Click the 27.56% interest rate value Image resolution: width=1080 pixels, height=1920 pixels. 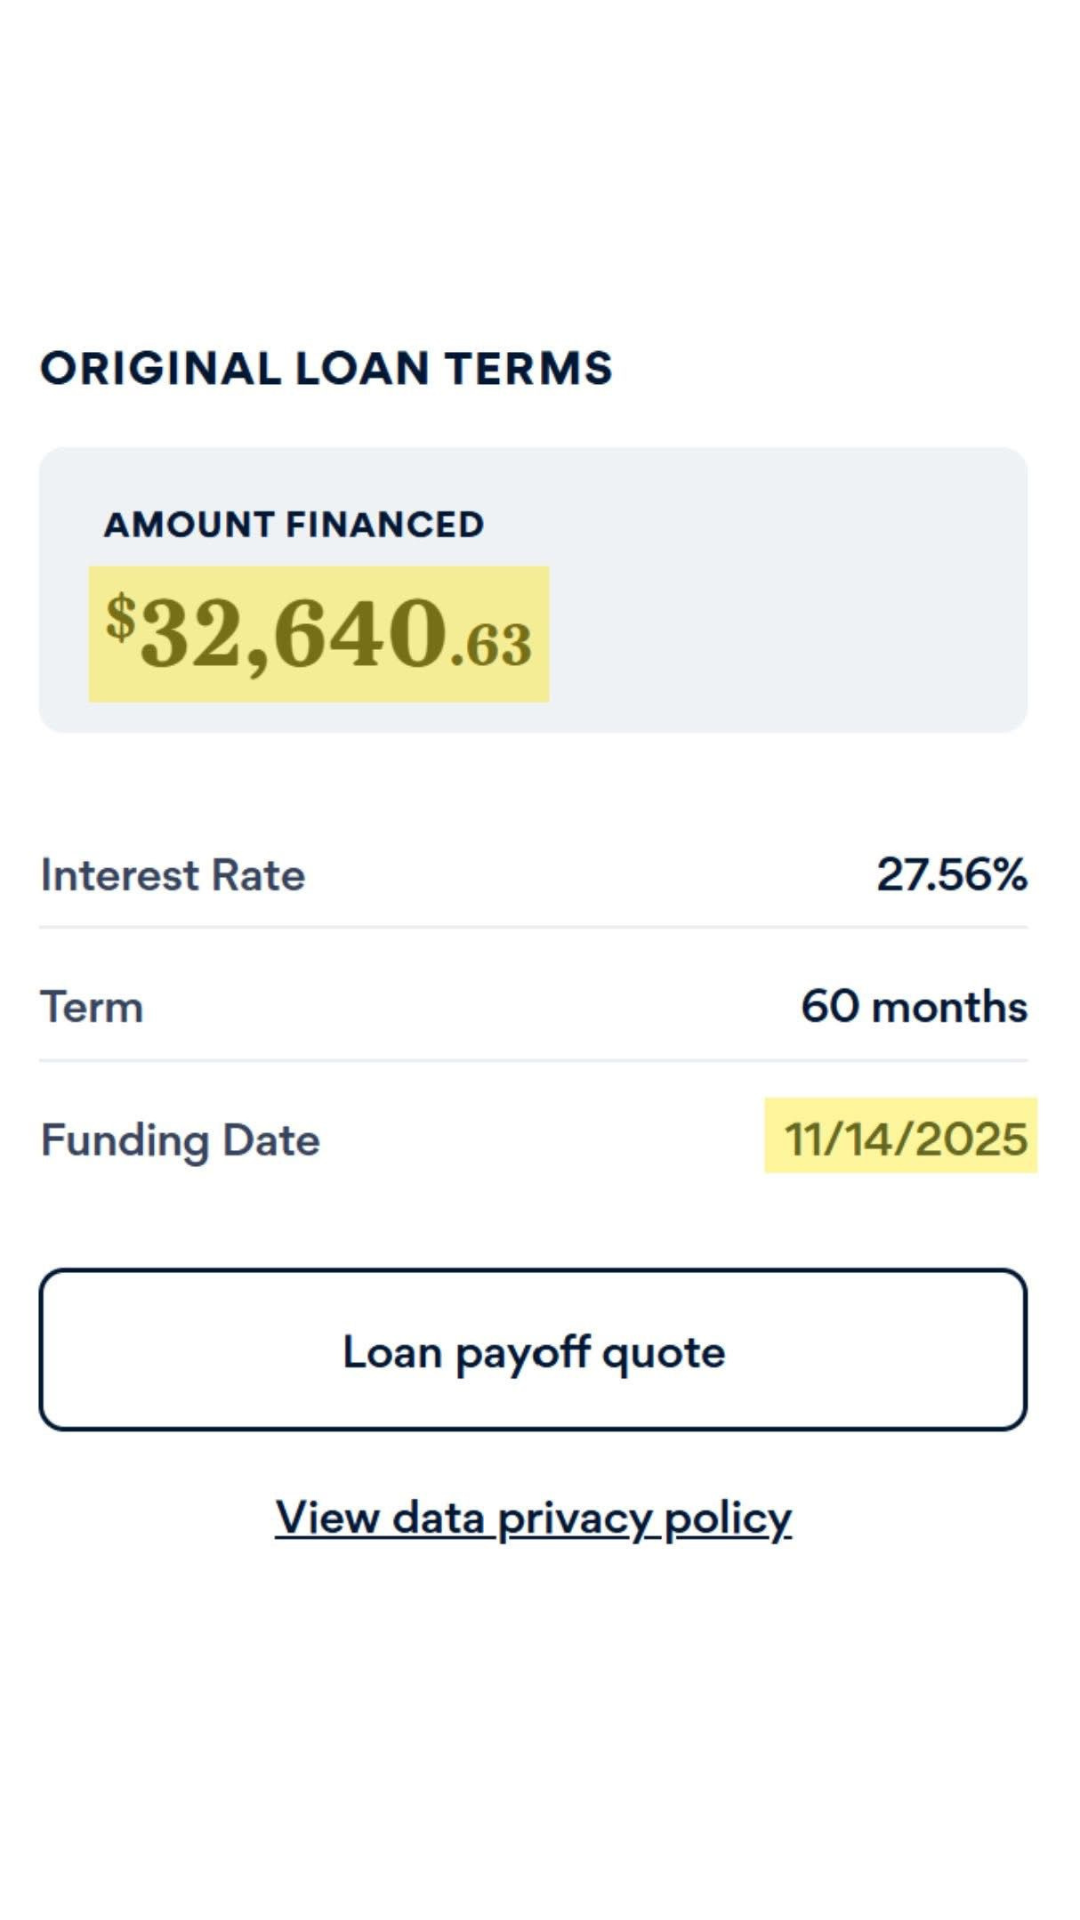pos(950,875)
